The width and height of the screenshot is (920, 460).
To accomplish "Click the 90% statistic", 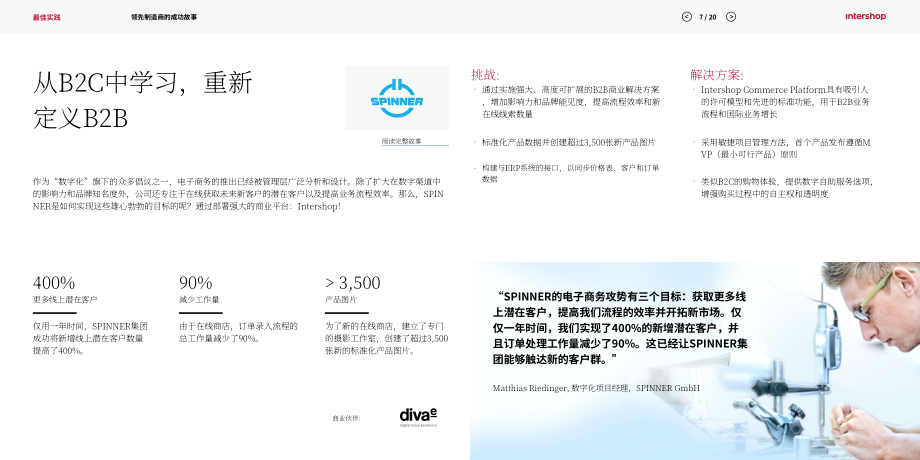I will (195, 283).
